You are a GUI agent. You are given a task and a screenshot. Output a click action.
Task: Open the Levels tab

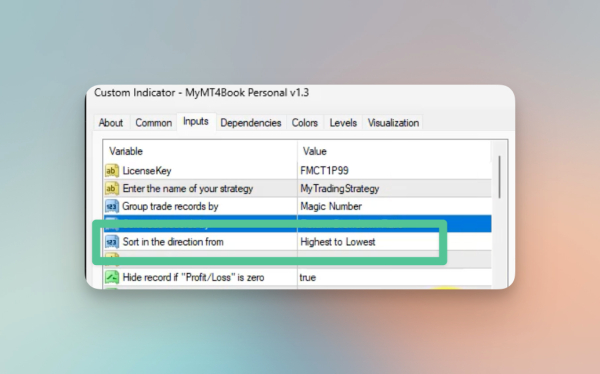(343, 123)
